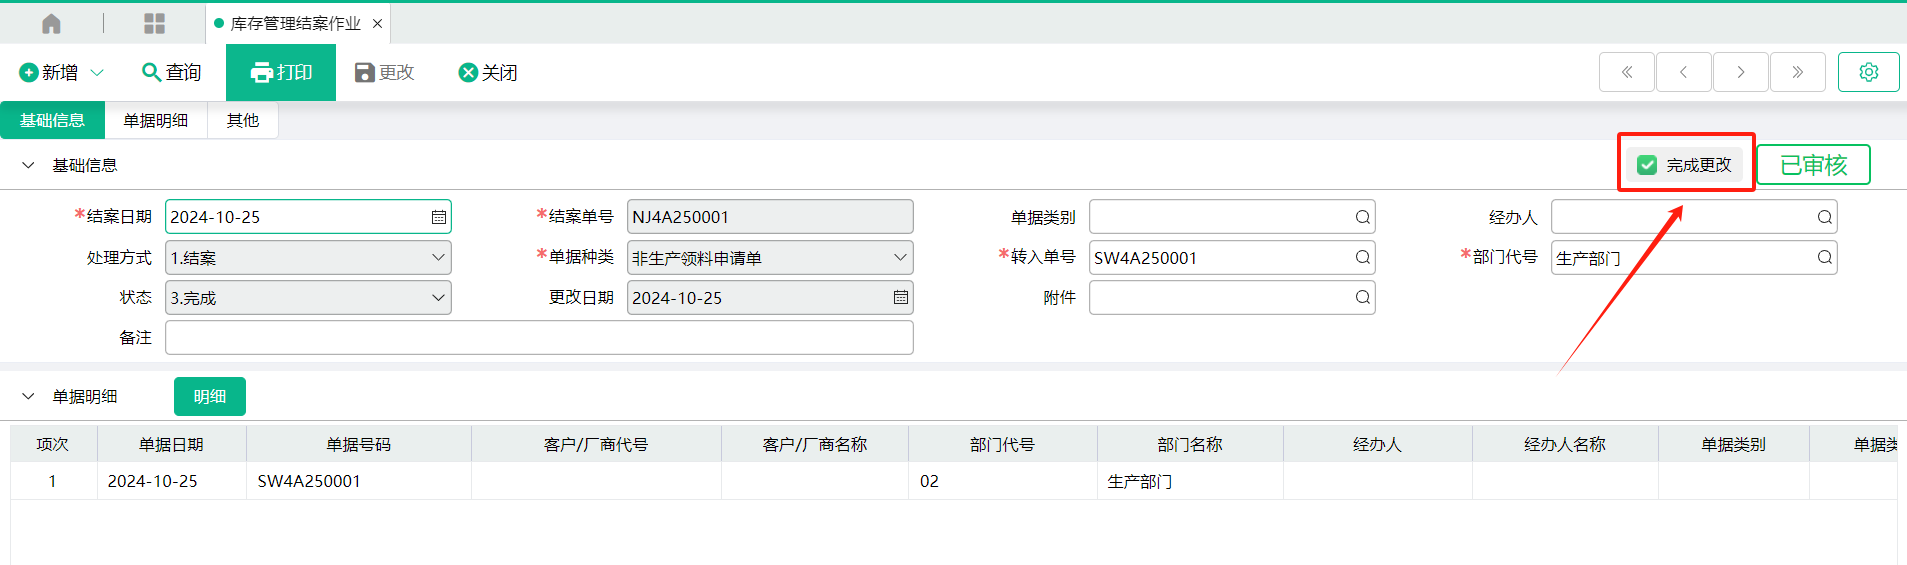Jump to the last record
The image size is (1907, 565).
pos(1797,72)
